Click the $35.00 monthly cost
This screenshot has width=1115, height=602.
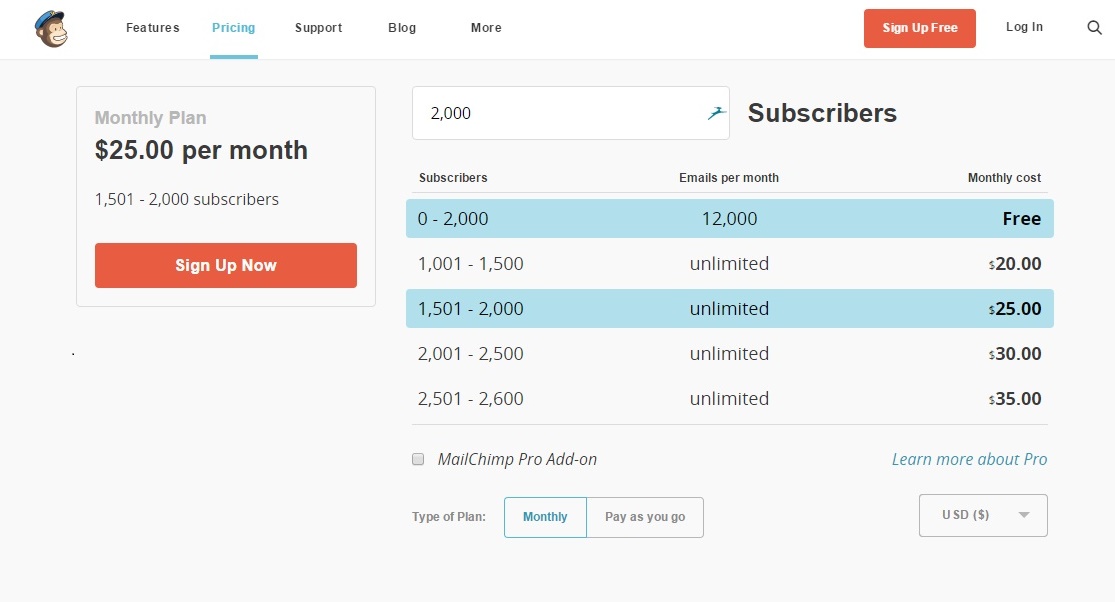(1015, 399)
